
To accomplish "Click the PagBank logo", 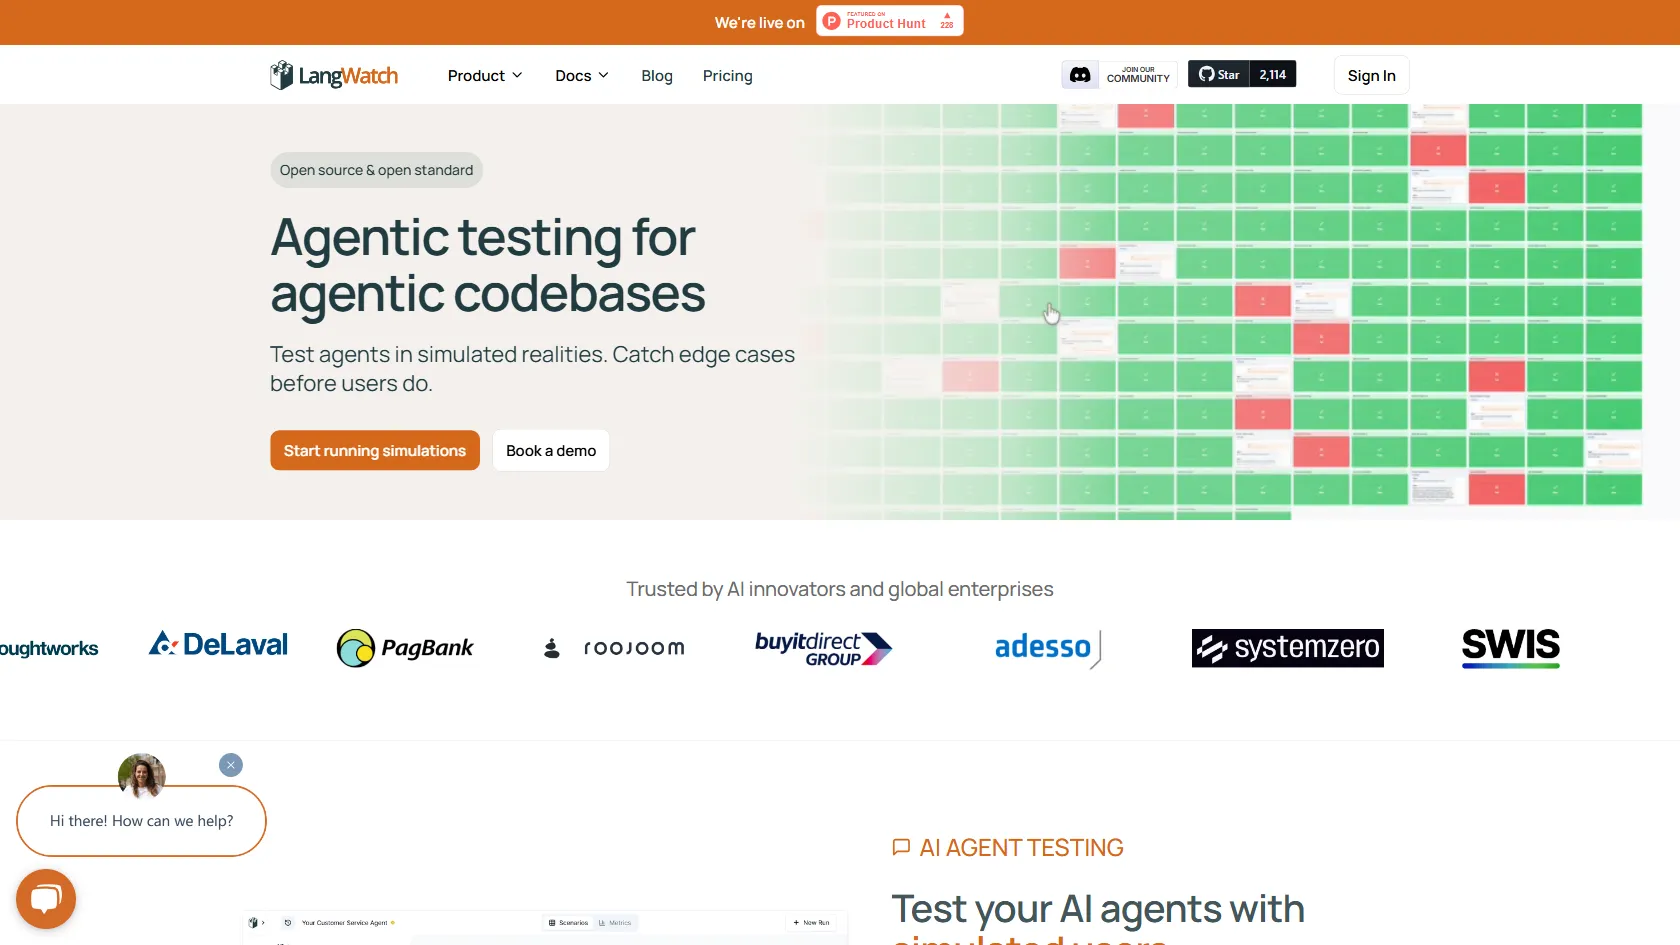I will [405, 648].
